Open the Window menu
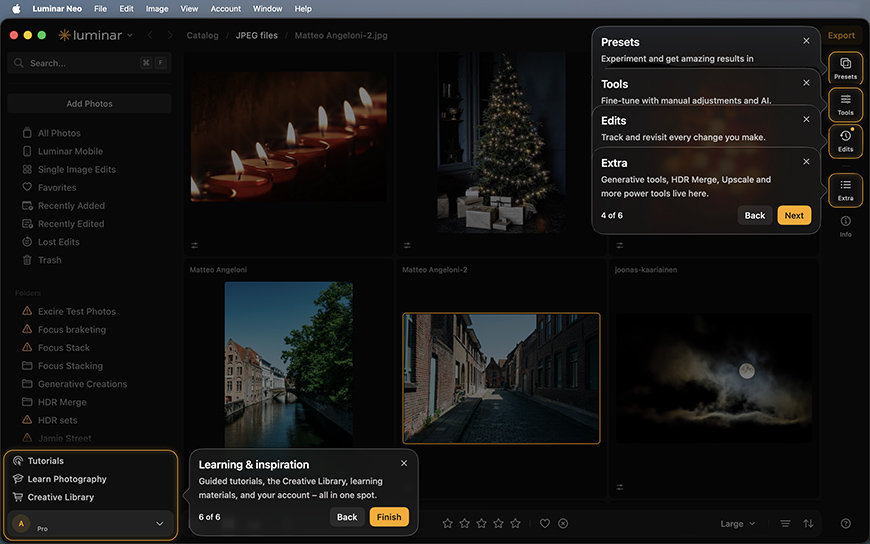Image resolution: width=870 pixels, height=544 pixels. point(267,8)
